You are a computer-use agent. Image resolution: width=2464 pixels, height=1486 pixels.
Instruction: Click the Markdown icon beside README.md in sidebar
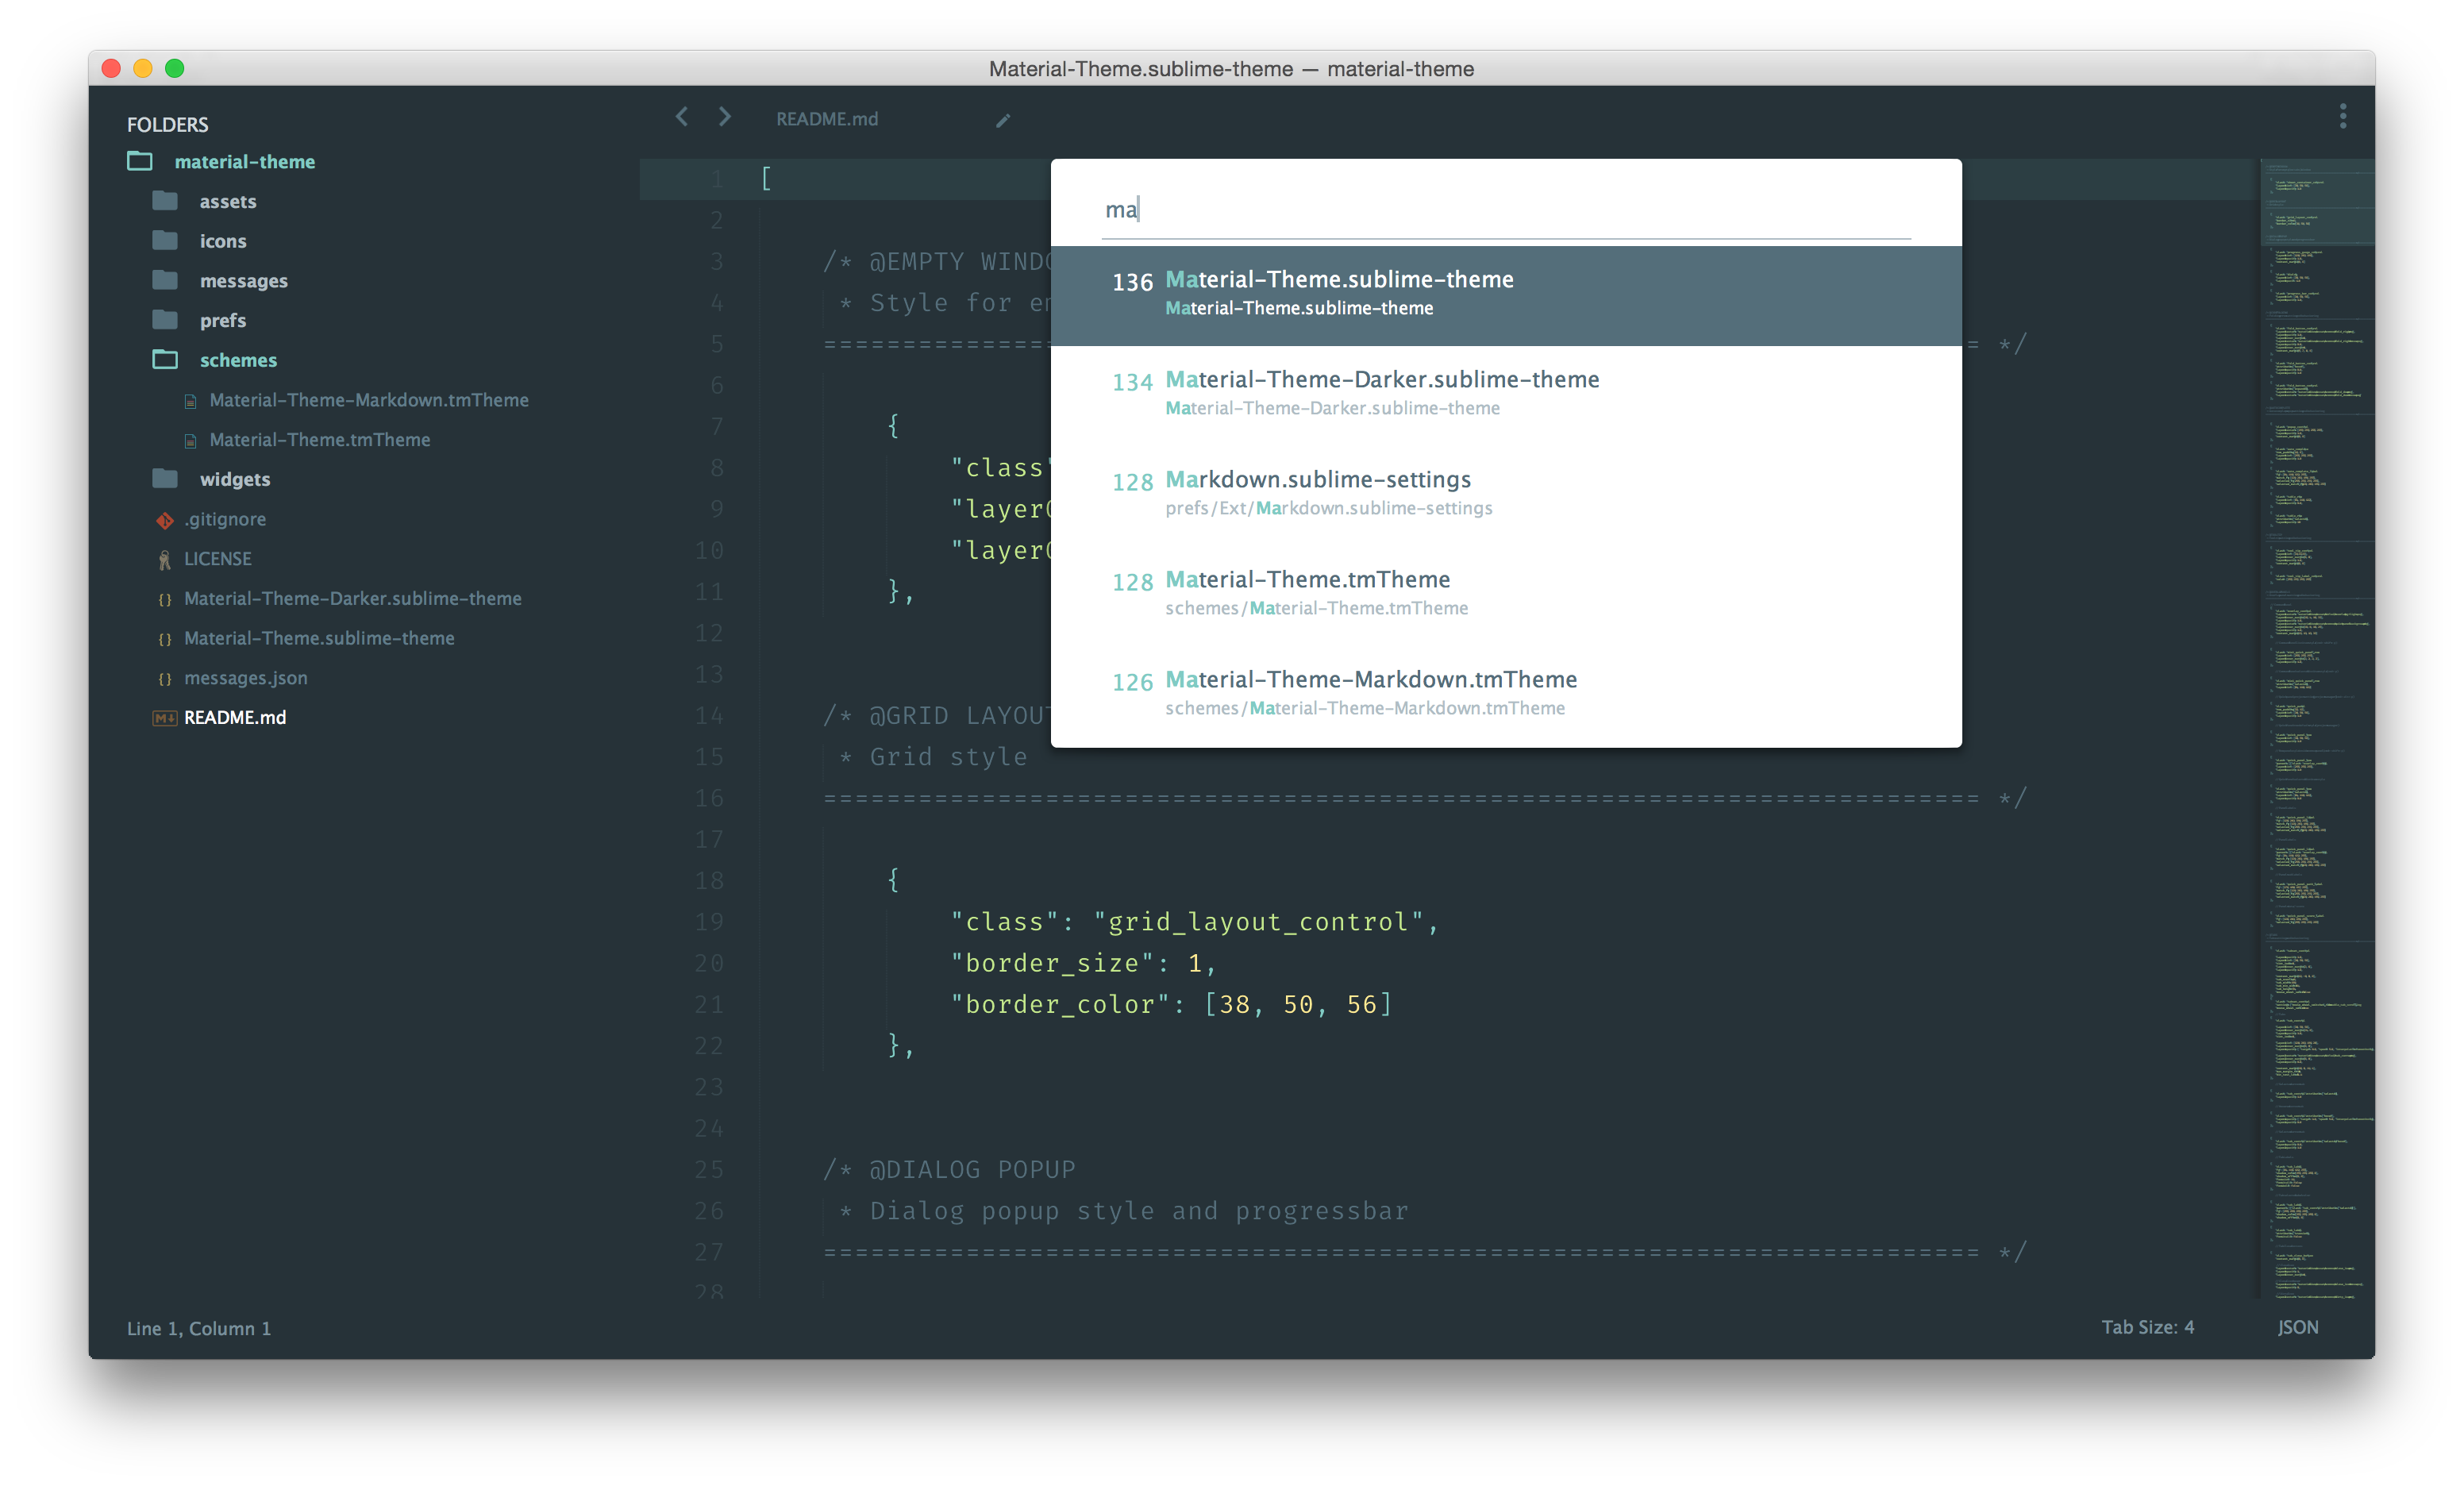(x=164, y=717)
